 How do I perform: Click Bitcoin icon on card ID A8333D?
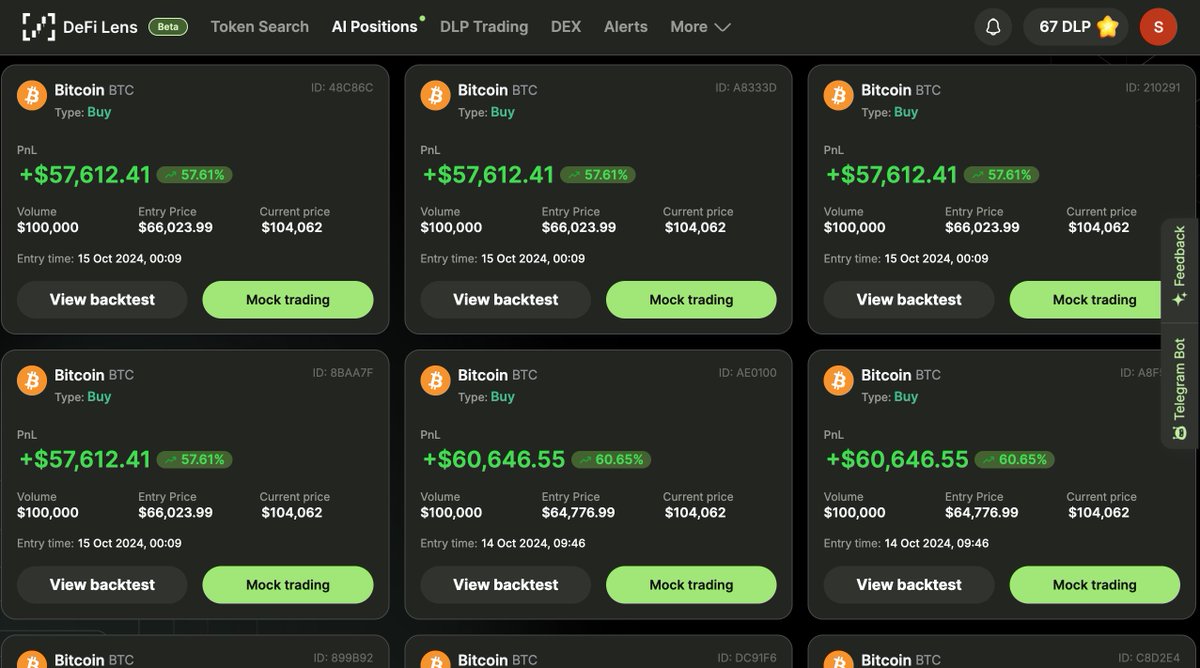tap(435, 96)
